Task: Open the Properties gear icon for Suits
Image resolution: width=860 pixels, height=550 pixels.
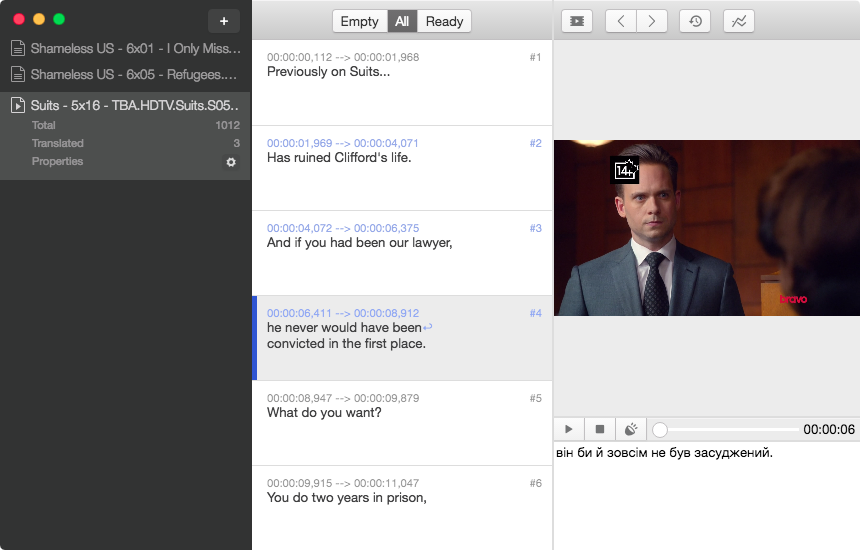Action: tap(231, 162)
